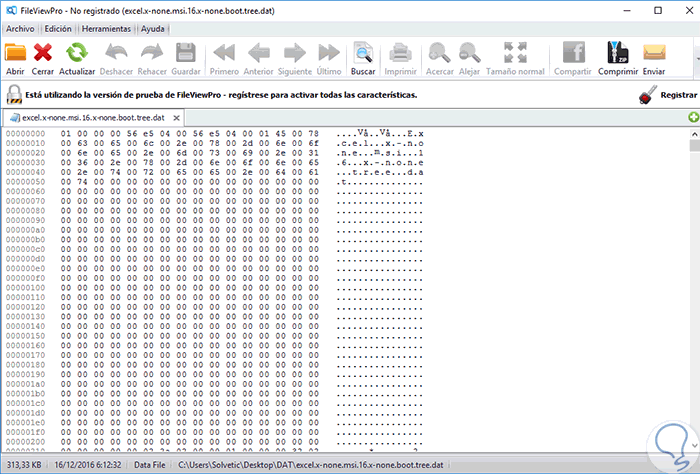Compress file with Comprimir zip icon
The height and width of the screenshot is (474, 700).
[618, 53]
